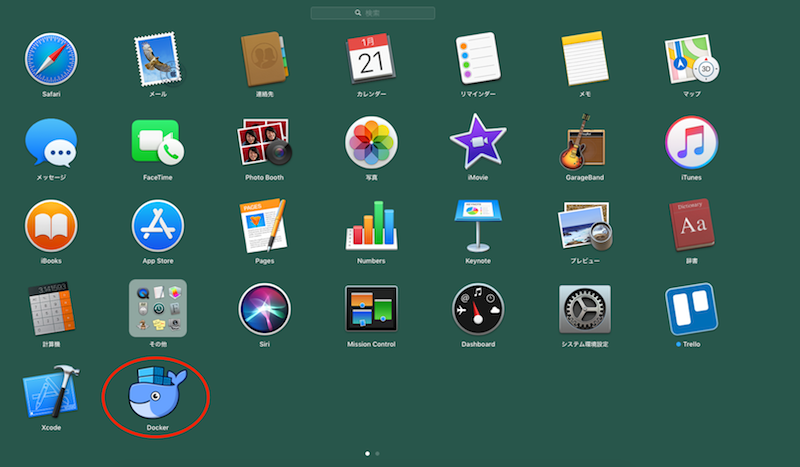This screenshot has width=800, height=467.
Task: Launch the Messages speech bubble app
Action: click(x=51, y=143)
